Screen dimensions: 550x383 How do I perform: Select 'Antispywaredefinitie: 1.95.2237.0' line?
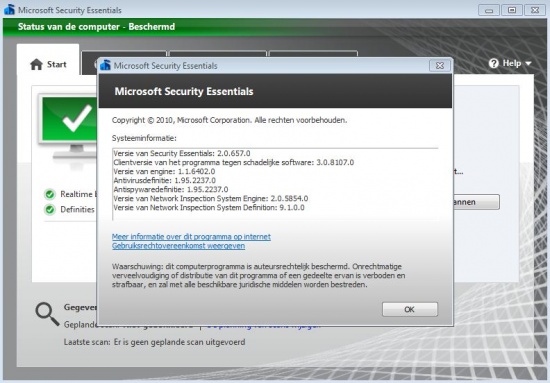tap(171, 190)
